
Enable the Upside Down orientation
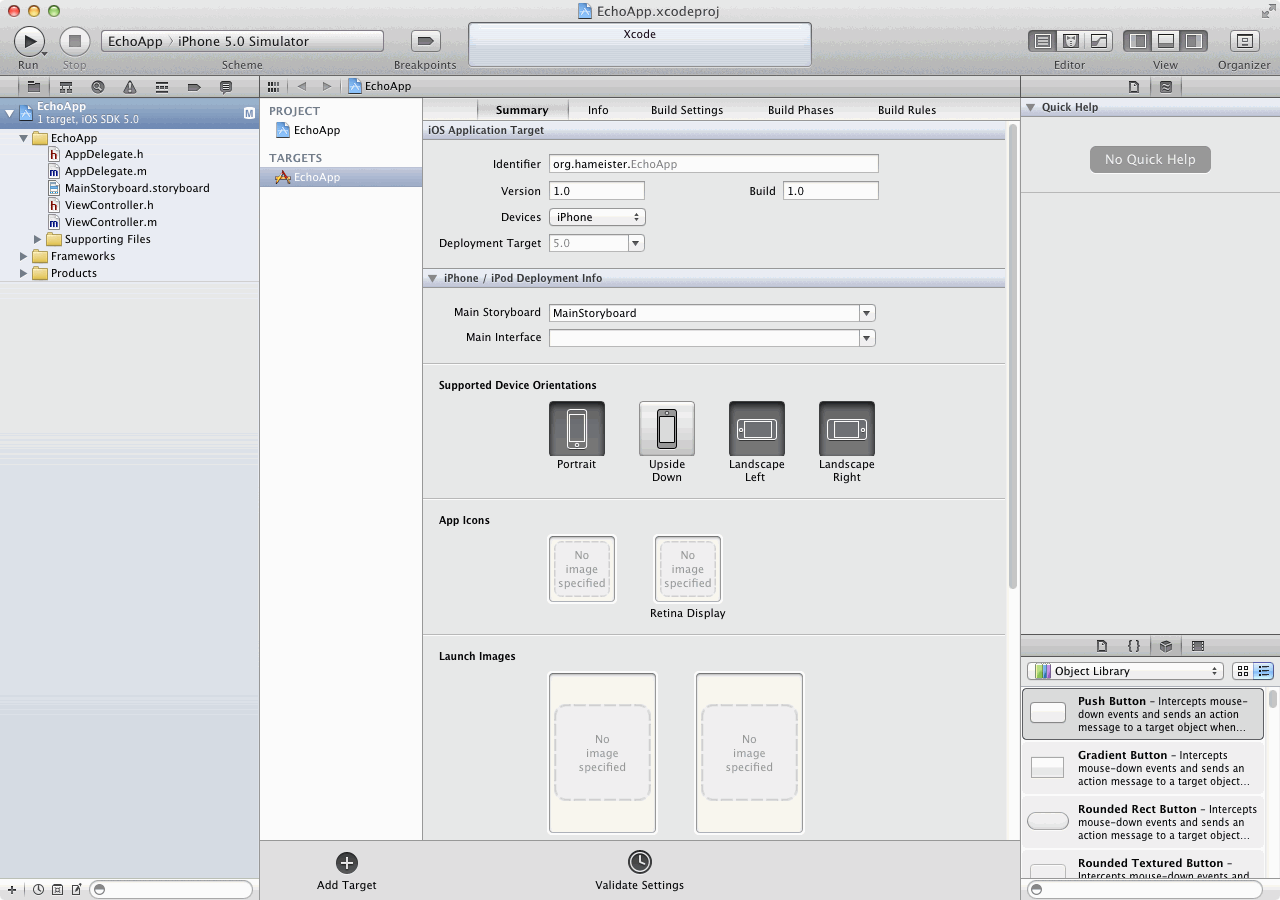[667, 429]
